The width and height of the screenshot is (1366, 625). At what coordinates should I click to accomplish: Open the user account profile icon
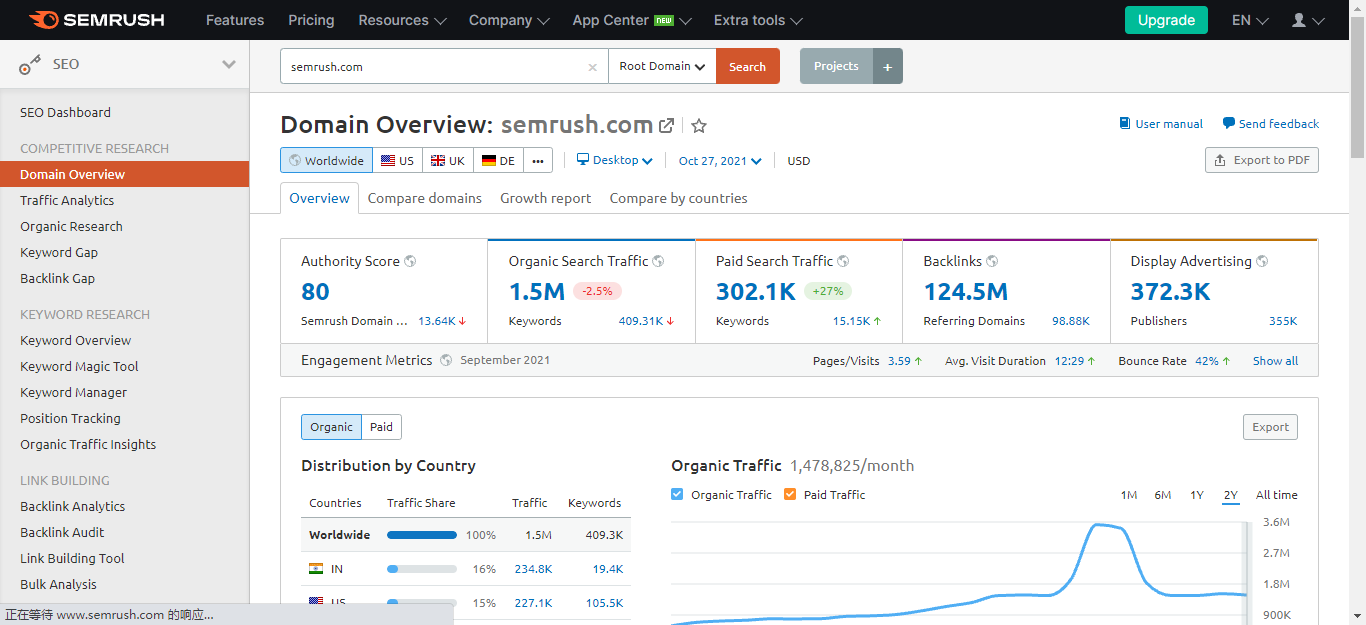coord(1299,20)
